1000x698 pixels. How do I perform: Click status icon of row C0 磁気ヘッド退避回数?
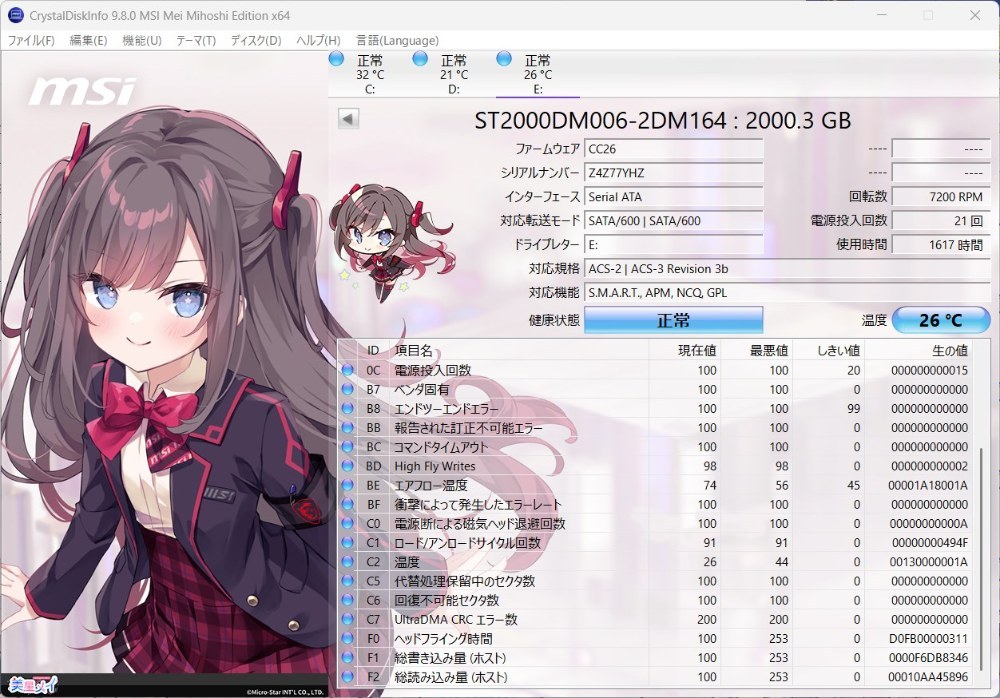click(348, 523)
